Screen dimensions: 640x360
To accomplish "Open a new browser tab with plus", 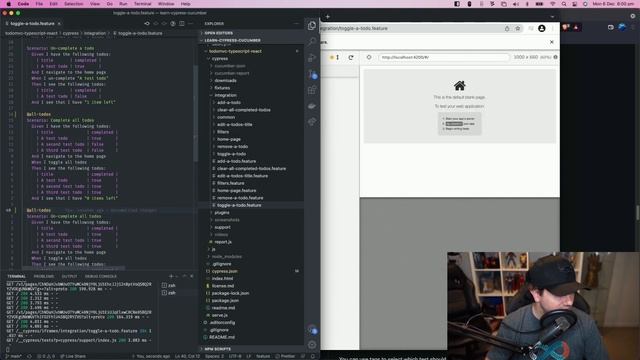I will pos(327,17).
